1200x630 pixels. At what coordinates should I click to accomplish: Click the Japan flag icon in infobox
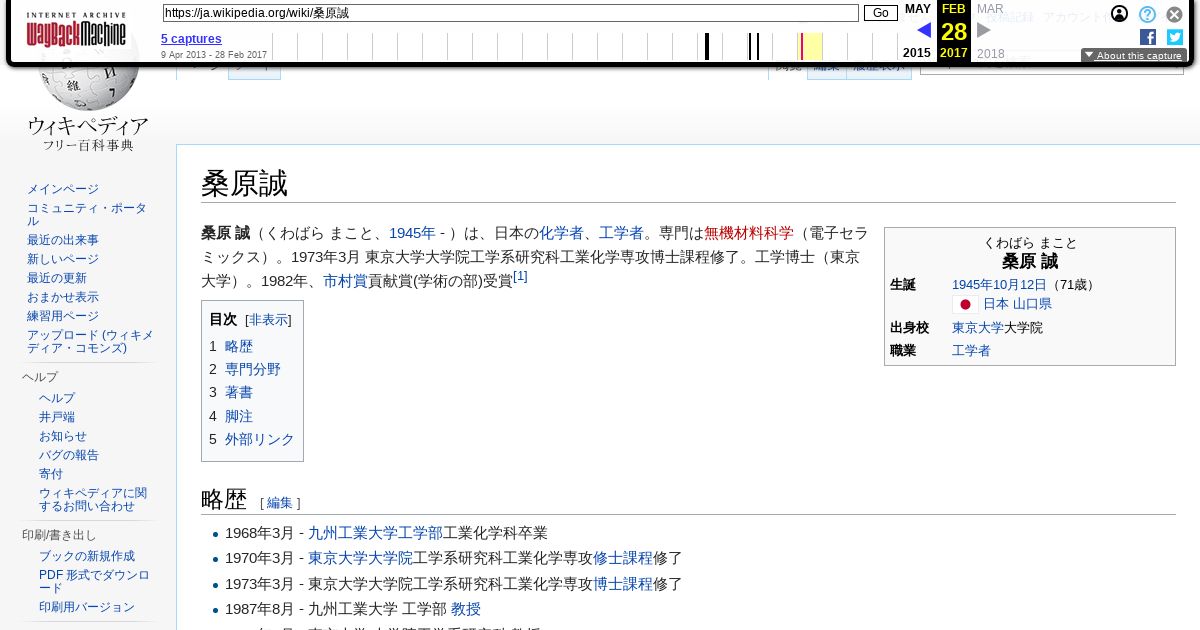coord(965,304)
